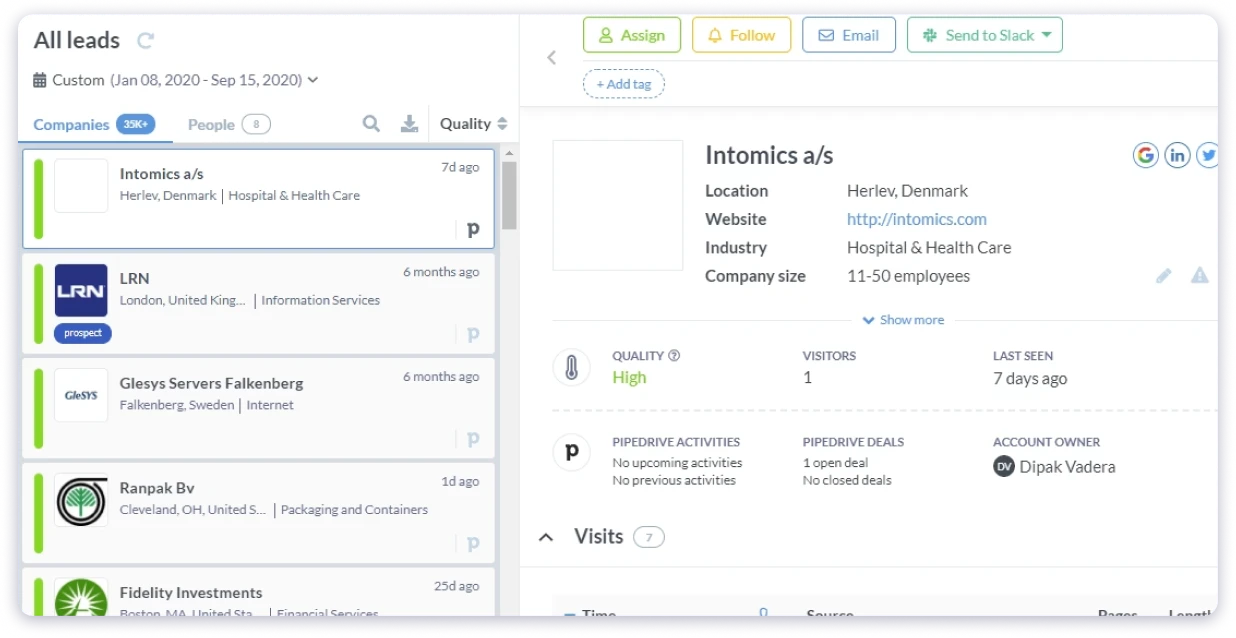1236x638 pixels.
Task: Click the High quality value
Action: [x=629, y=378]
